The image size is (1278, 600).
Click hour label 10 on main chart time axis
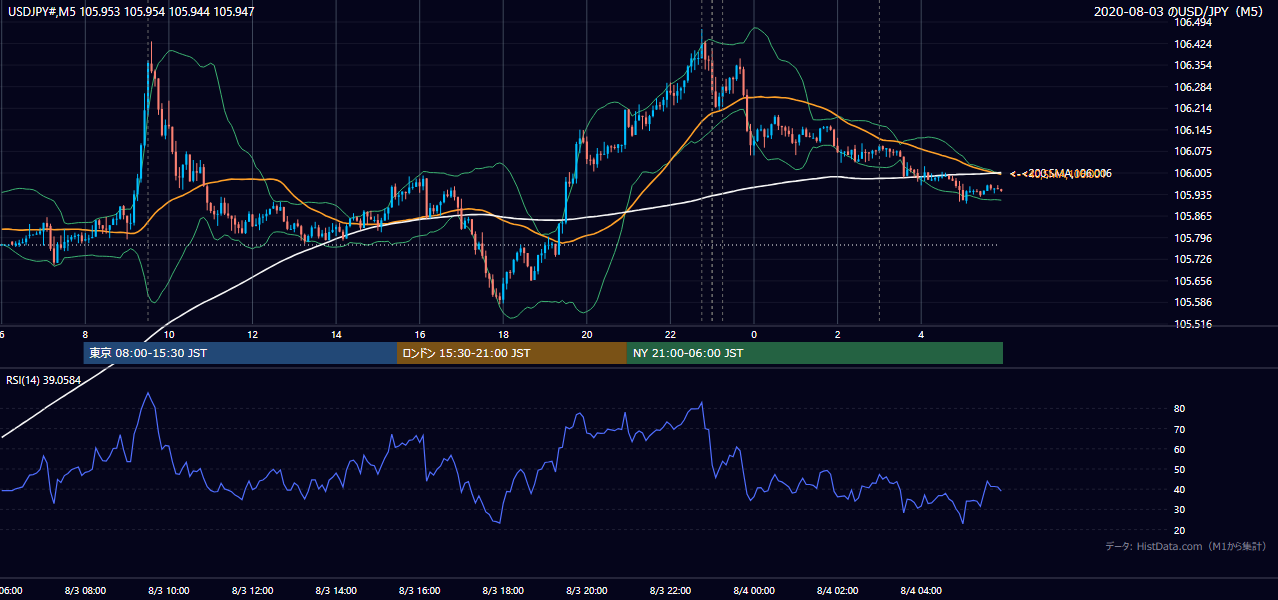point(169,335)
